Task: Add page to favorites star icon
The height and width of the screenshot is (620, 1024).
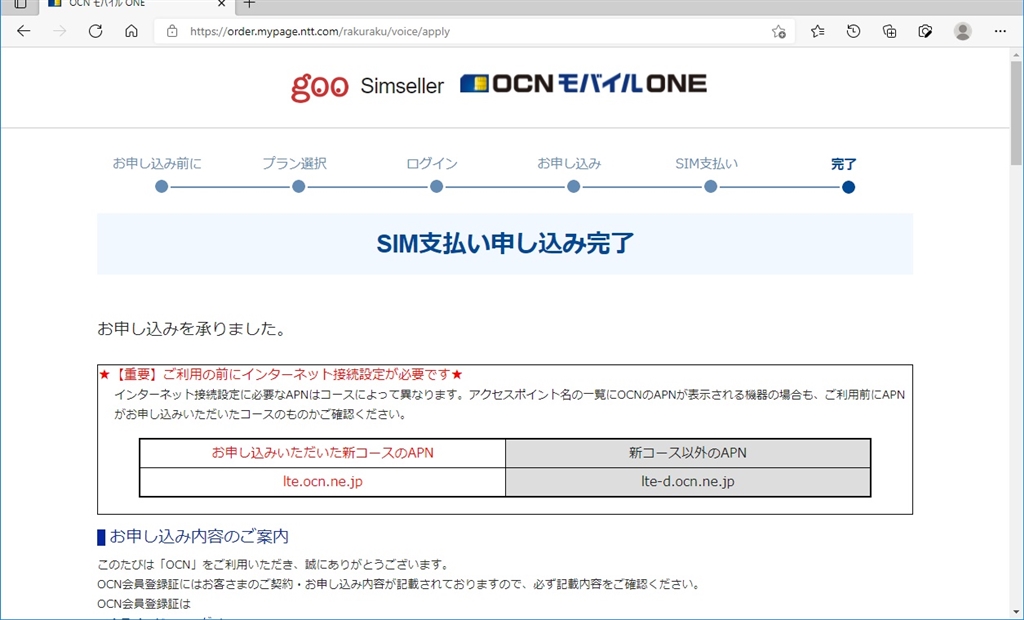Action: 778,31
